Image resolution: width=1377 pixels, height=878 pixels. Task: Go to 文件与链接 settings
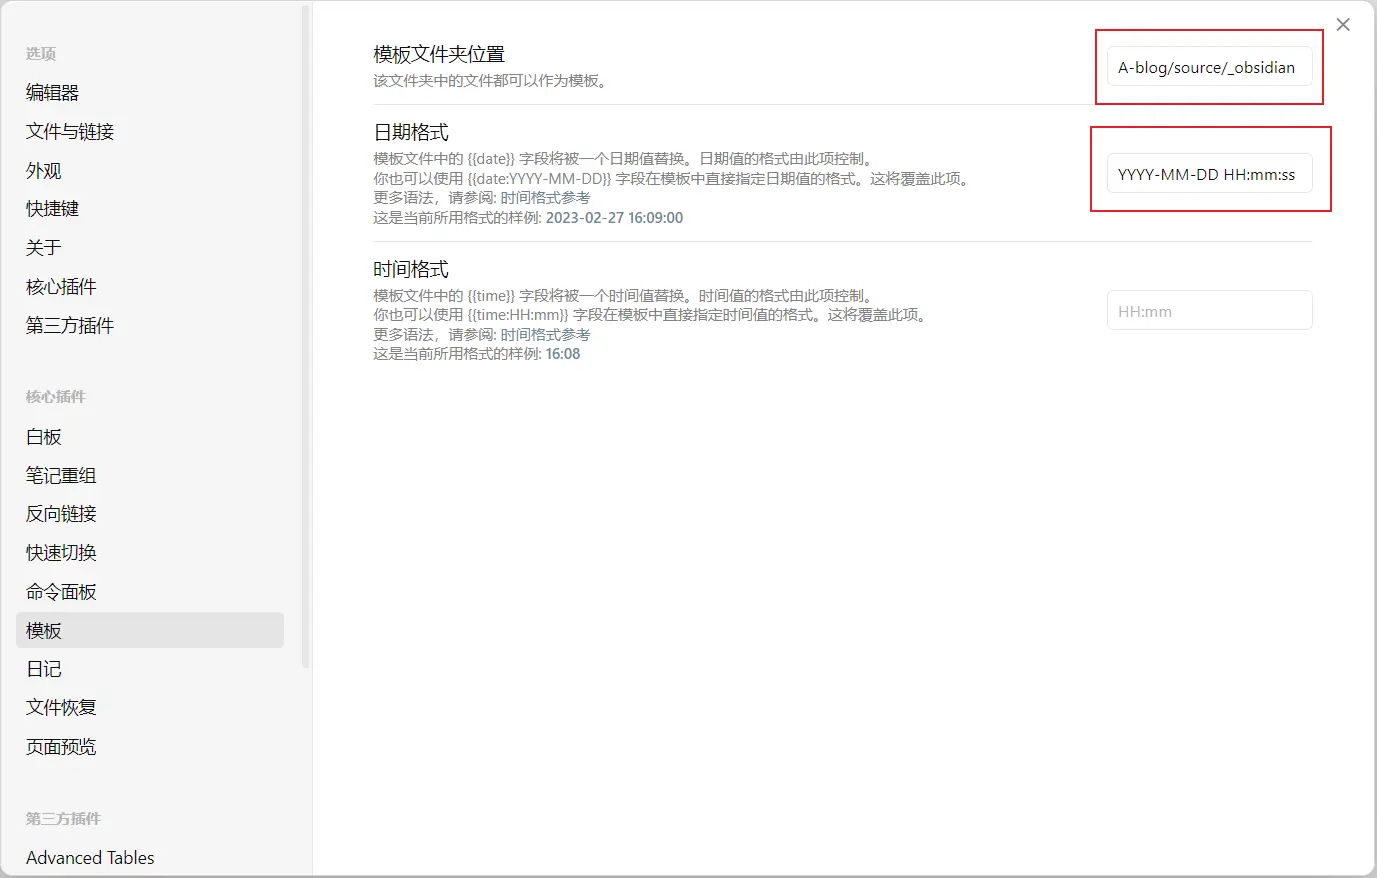click(x=70, y=132)
